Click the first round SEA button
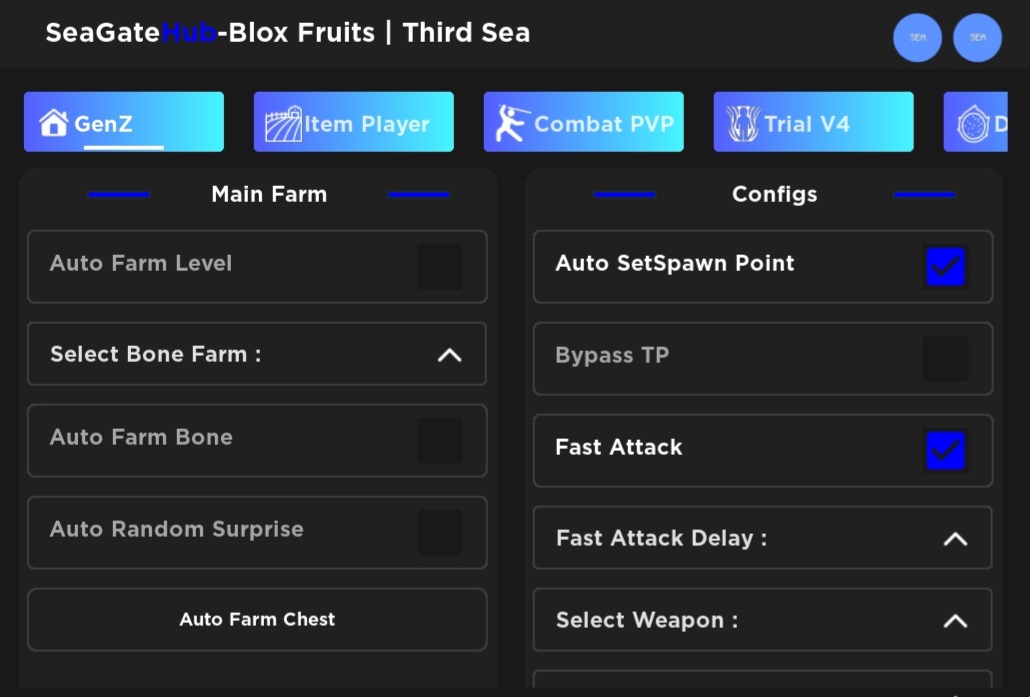 917,37
